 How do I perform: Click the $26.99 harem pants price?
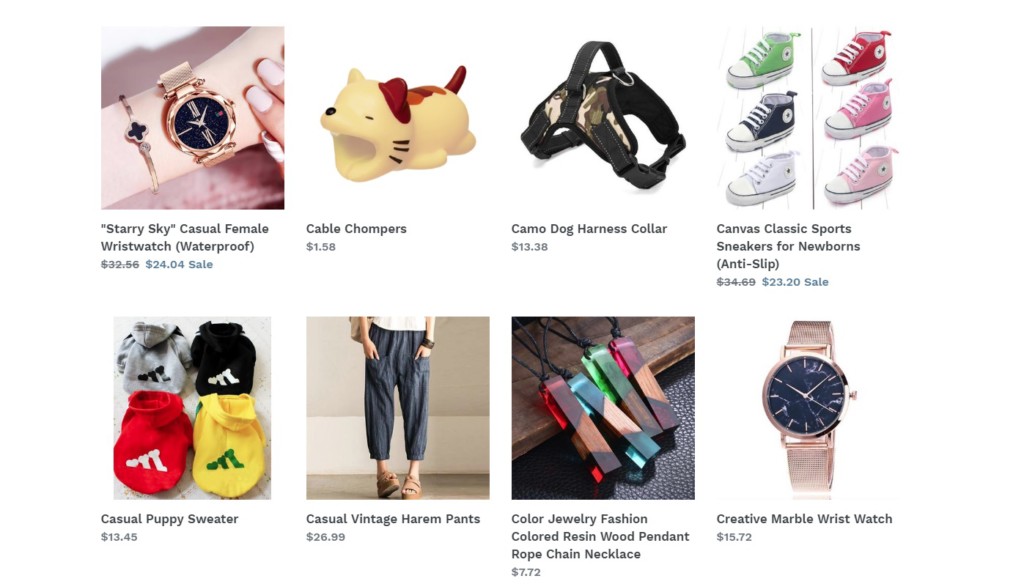pos(325,537)
